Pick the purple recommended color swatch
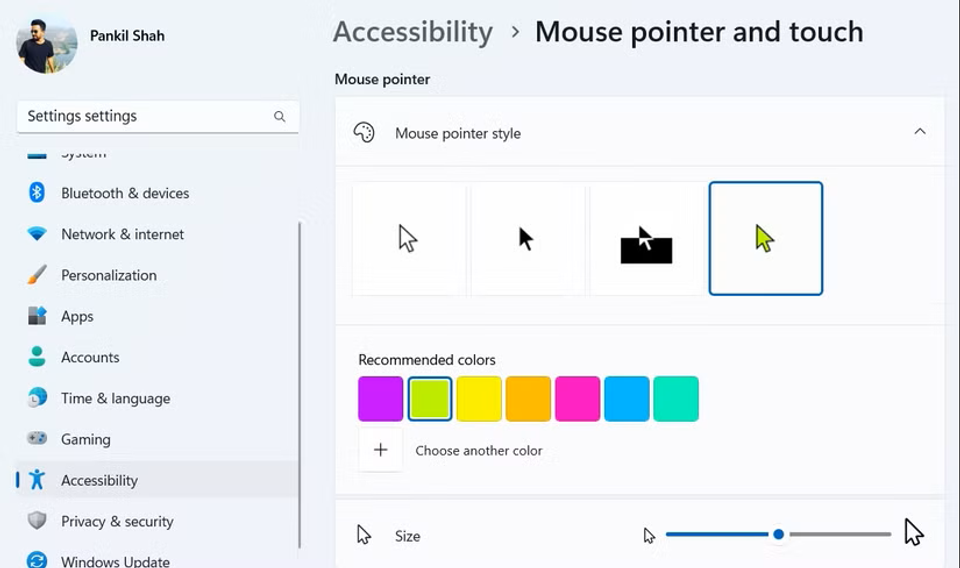 tap(381, 399)
